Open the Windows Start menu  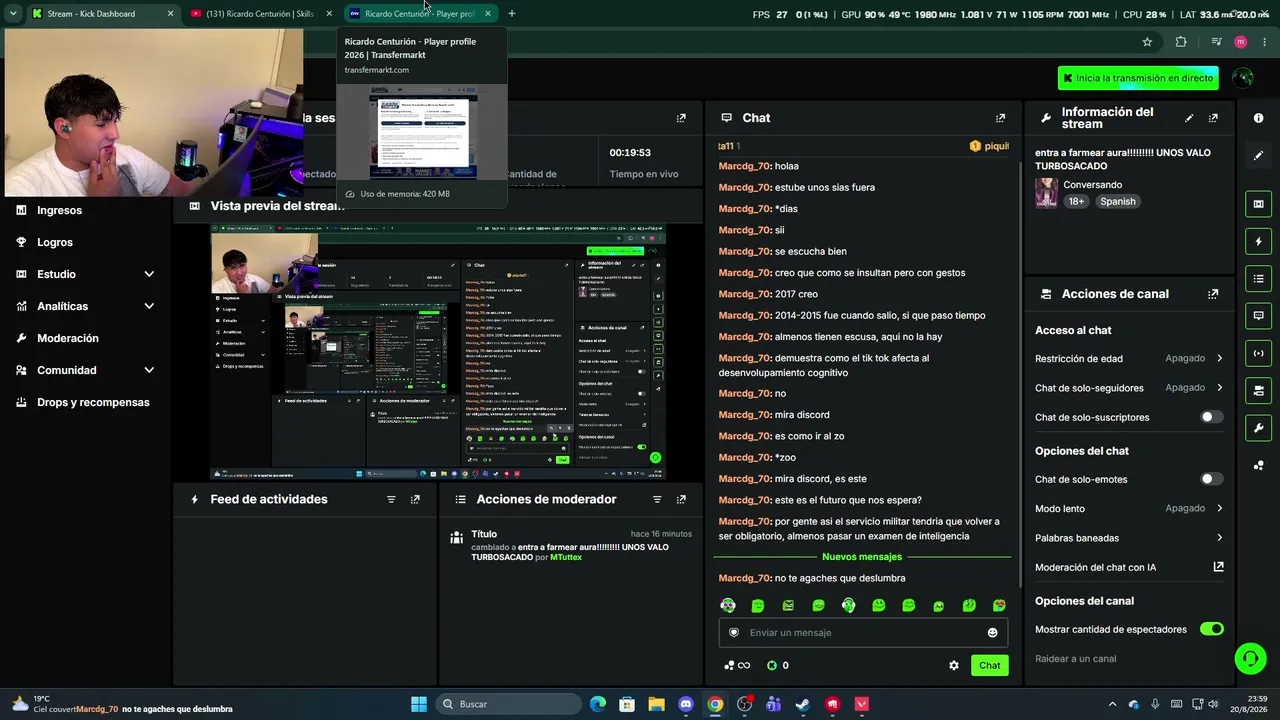pos(419,704)
